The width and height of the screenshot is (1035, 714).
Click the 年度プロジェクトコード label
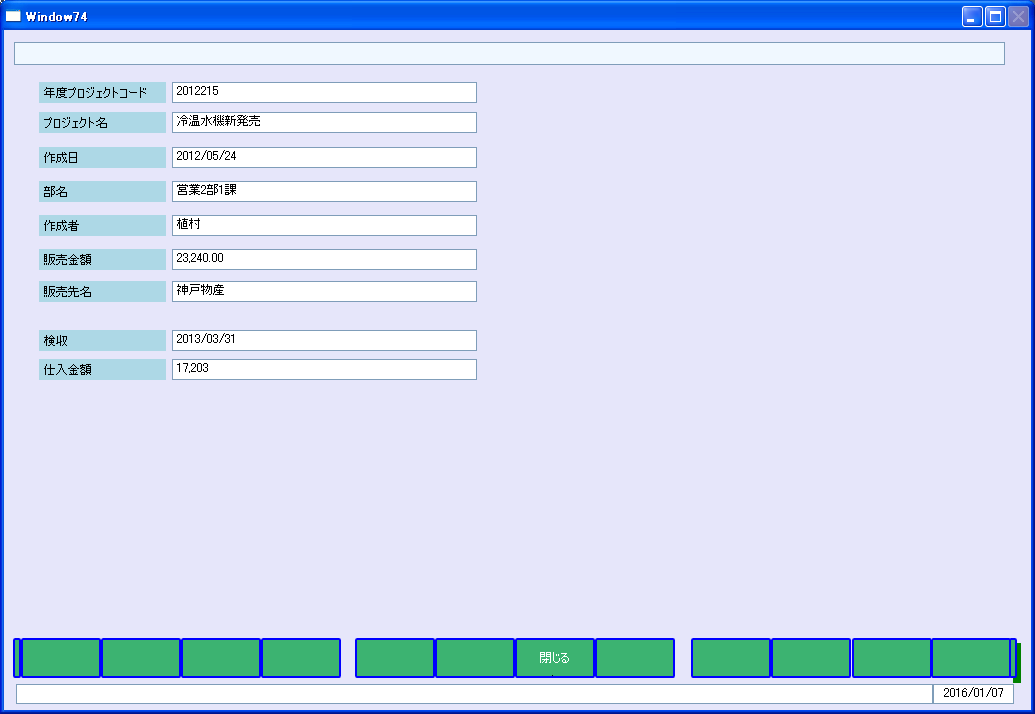pos(102,92)
